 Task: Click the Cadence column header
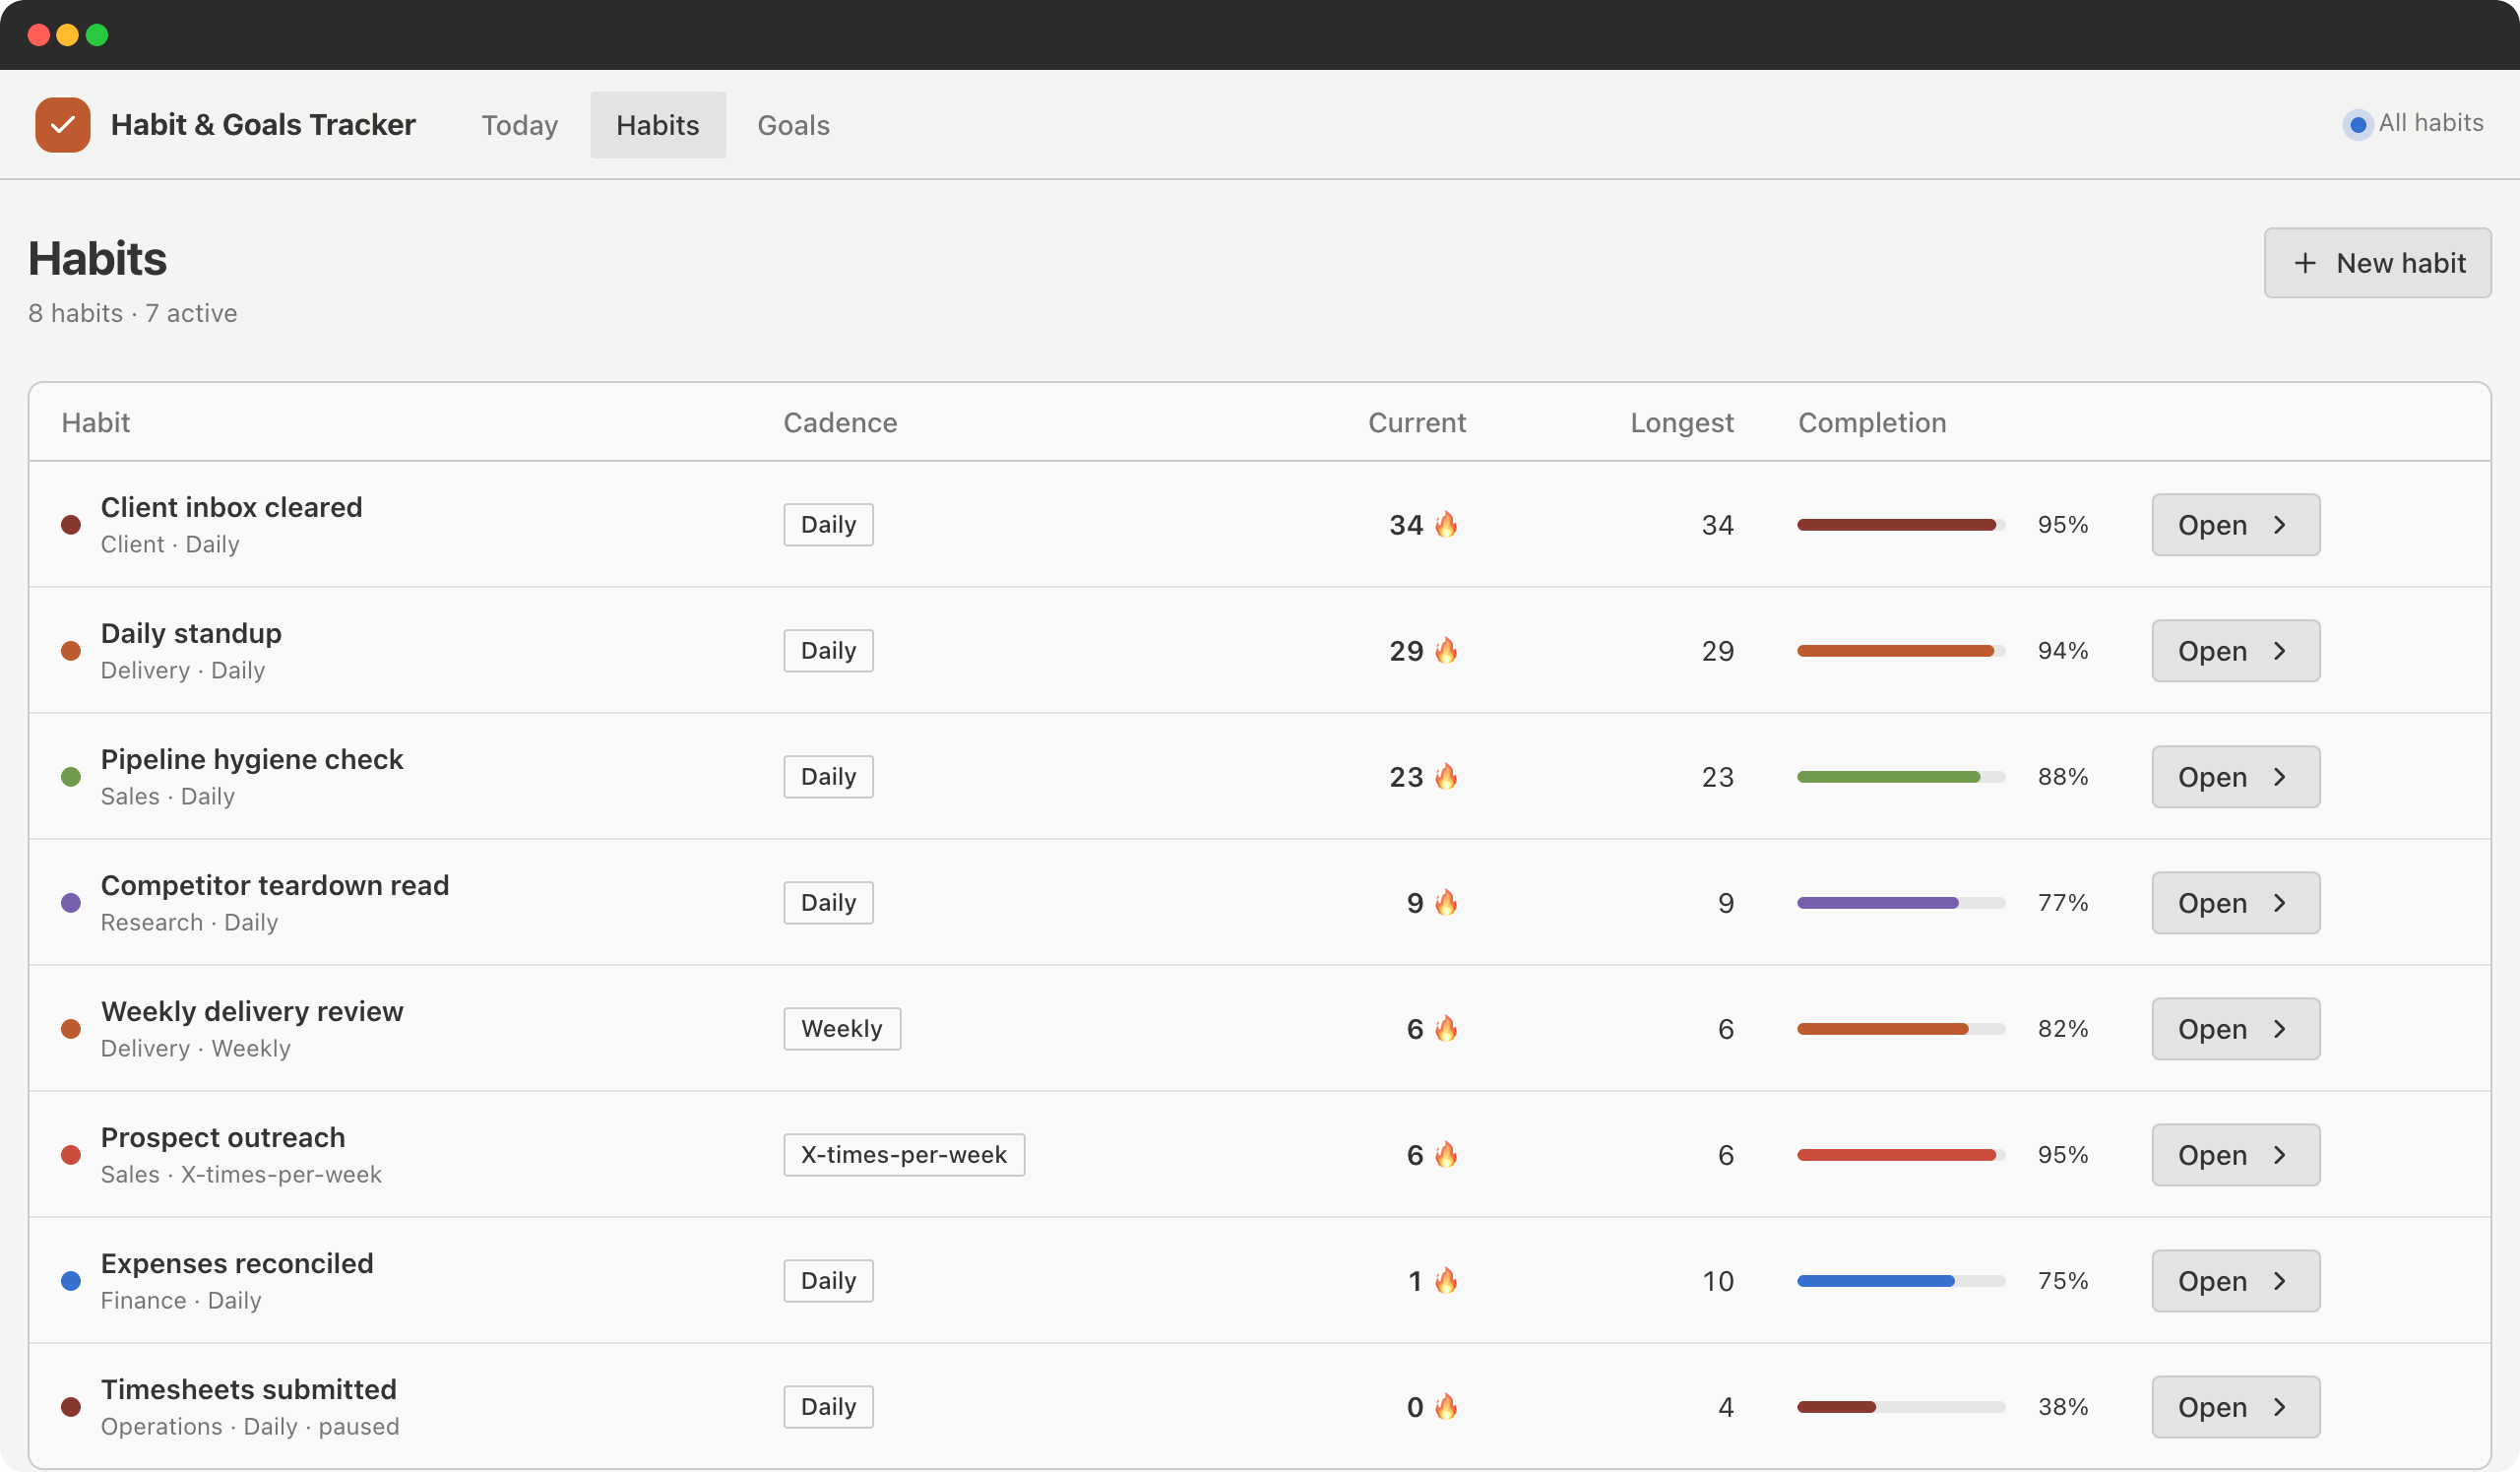coord(840,422)
